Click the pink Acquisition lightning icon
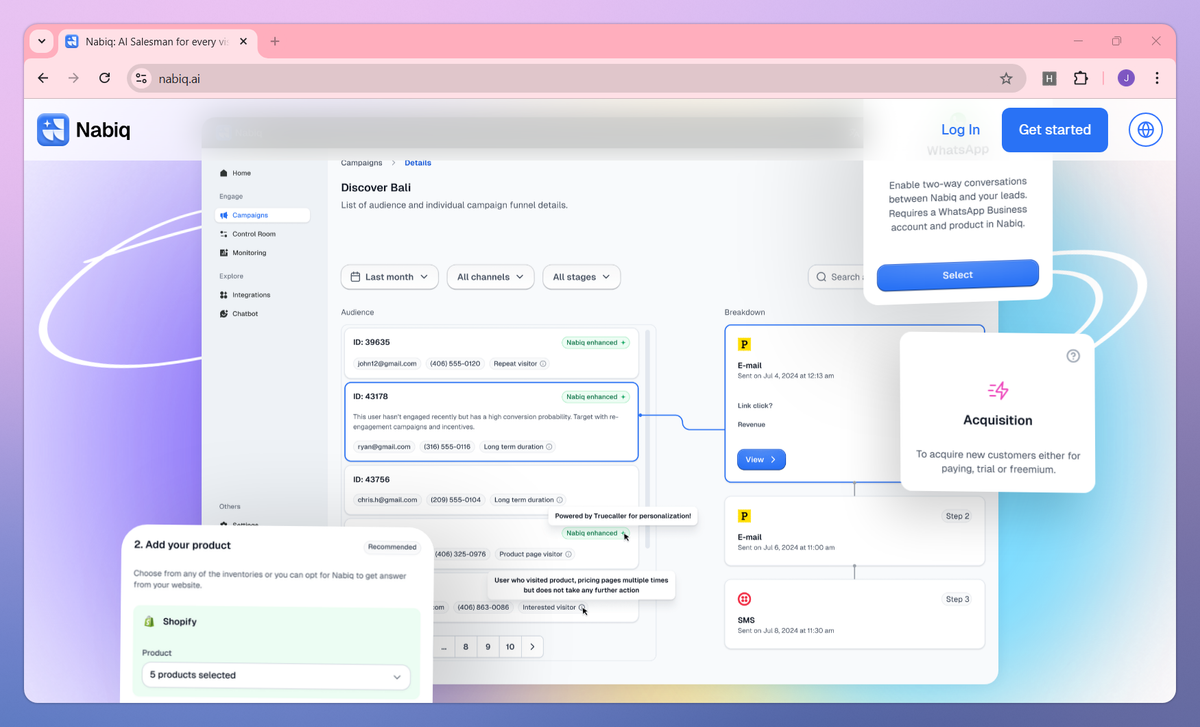This screenshot has width=1200, height=727. click(997, 390)
